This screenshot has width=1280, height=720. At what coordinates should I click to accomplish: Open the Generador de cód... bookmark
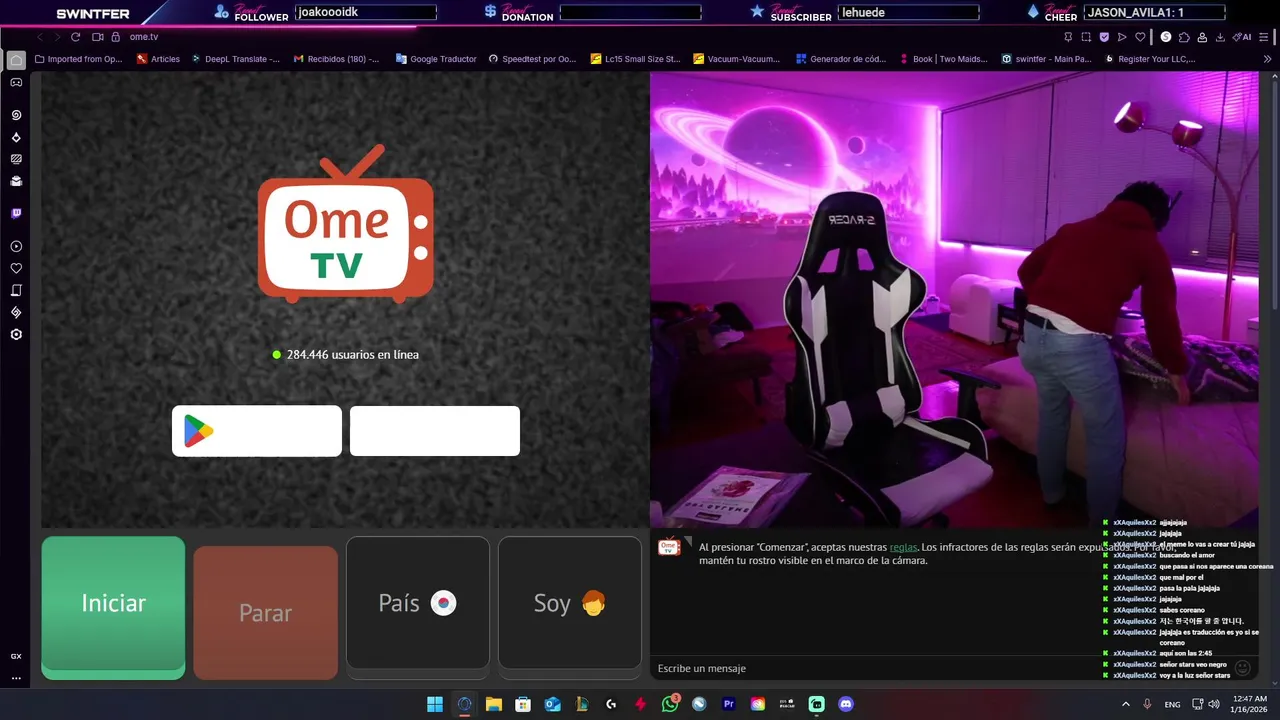coord(841,59)
